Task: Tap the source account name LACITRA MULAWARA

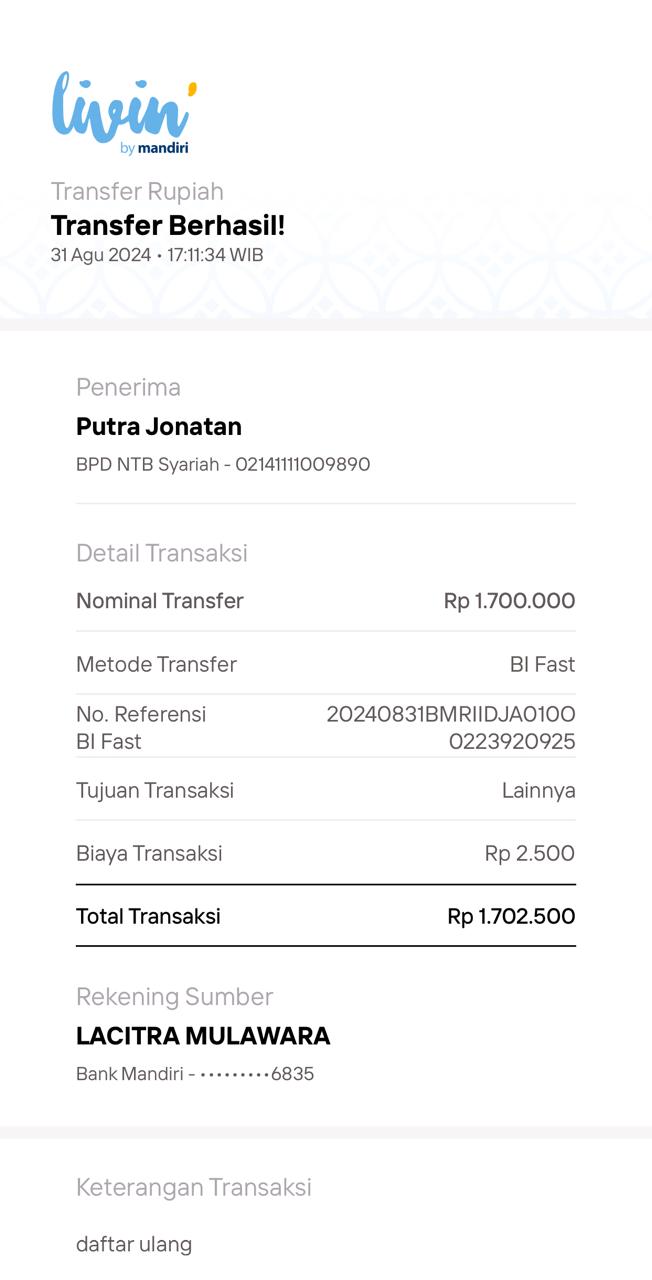Action: (203, 1036)
